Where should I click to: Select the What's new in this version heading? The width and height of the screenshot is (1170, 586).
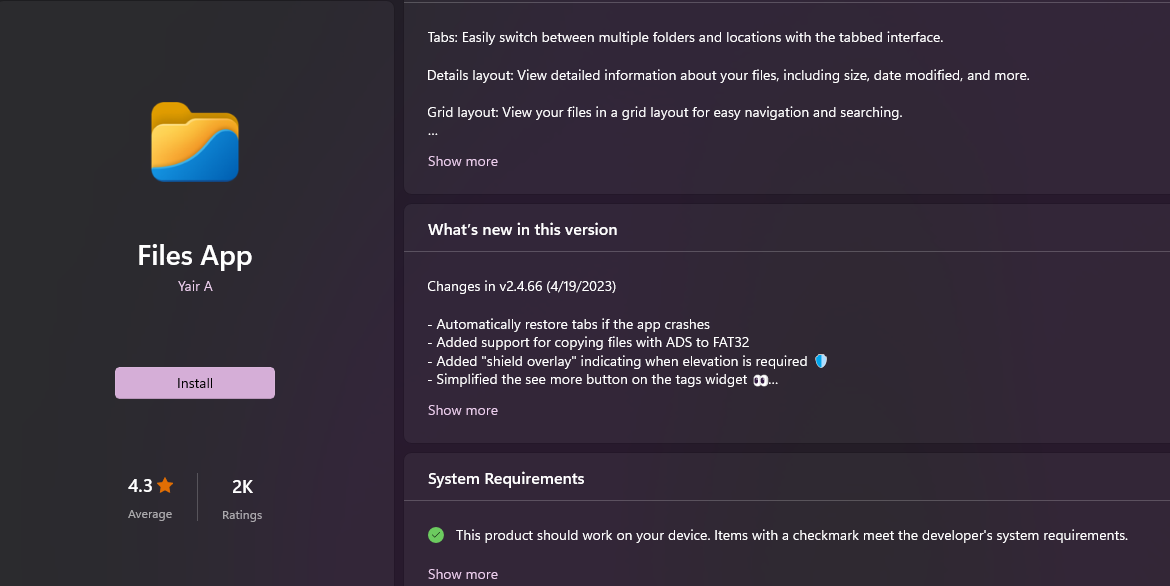coord(522,229)
